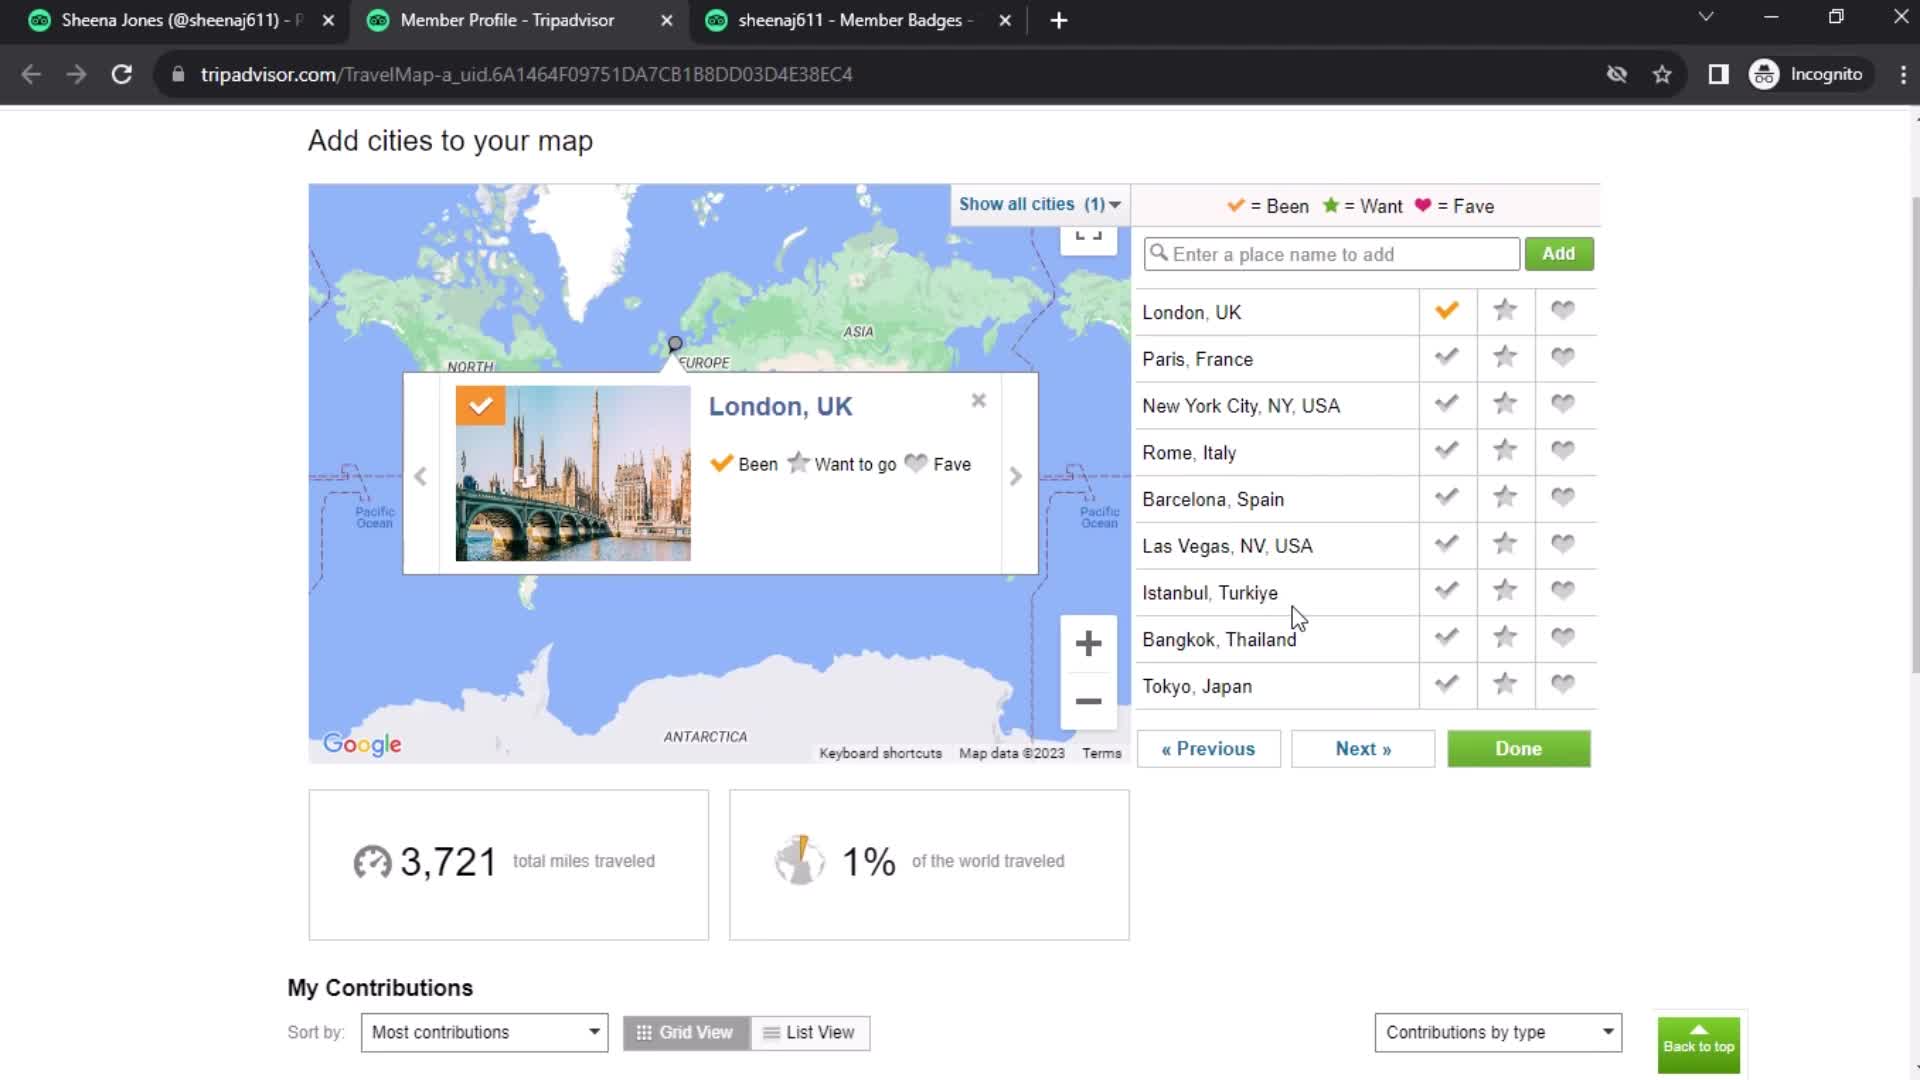This screenshot has width=1920, height=1080.
Task: Star Barcelona, Spain as Want
Action: point(1504,497)
